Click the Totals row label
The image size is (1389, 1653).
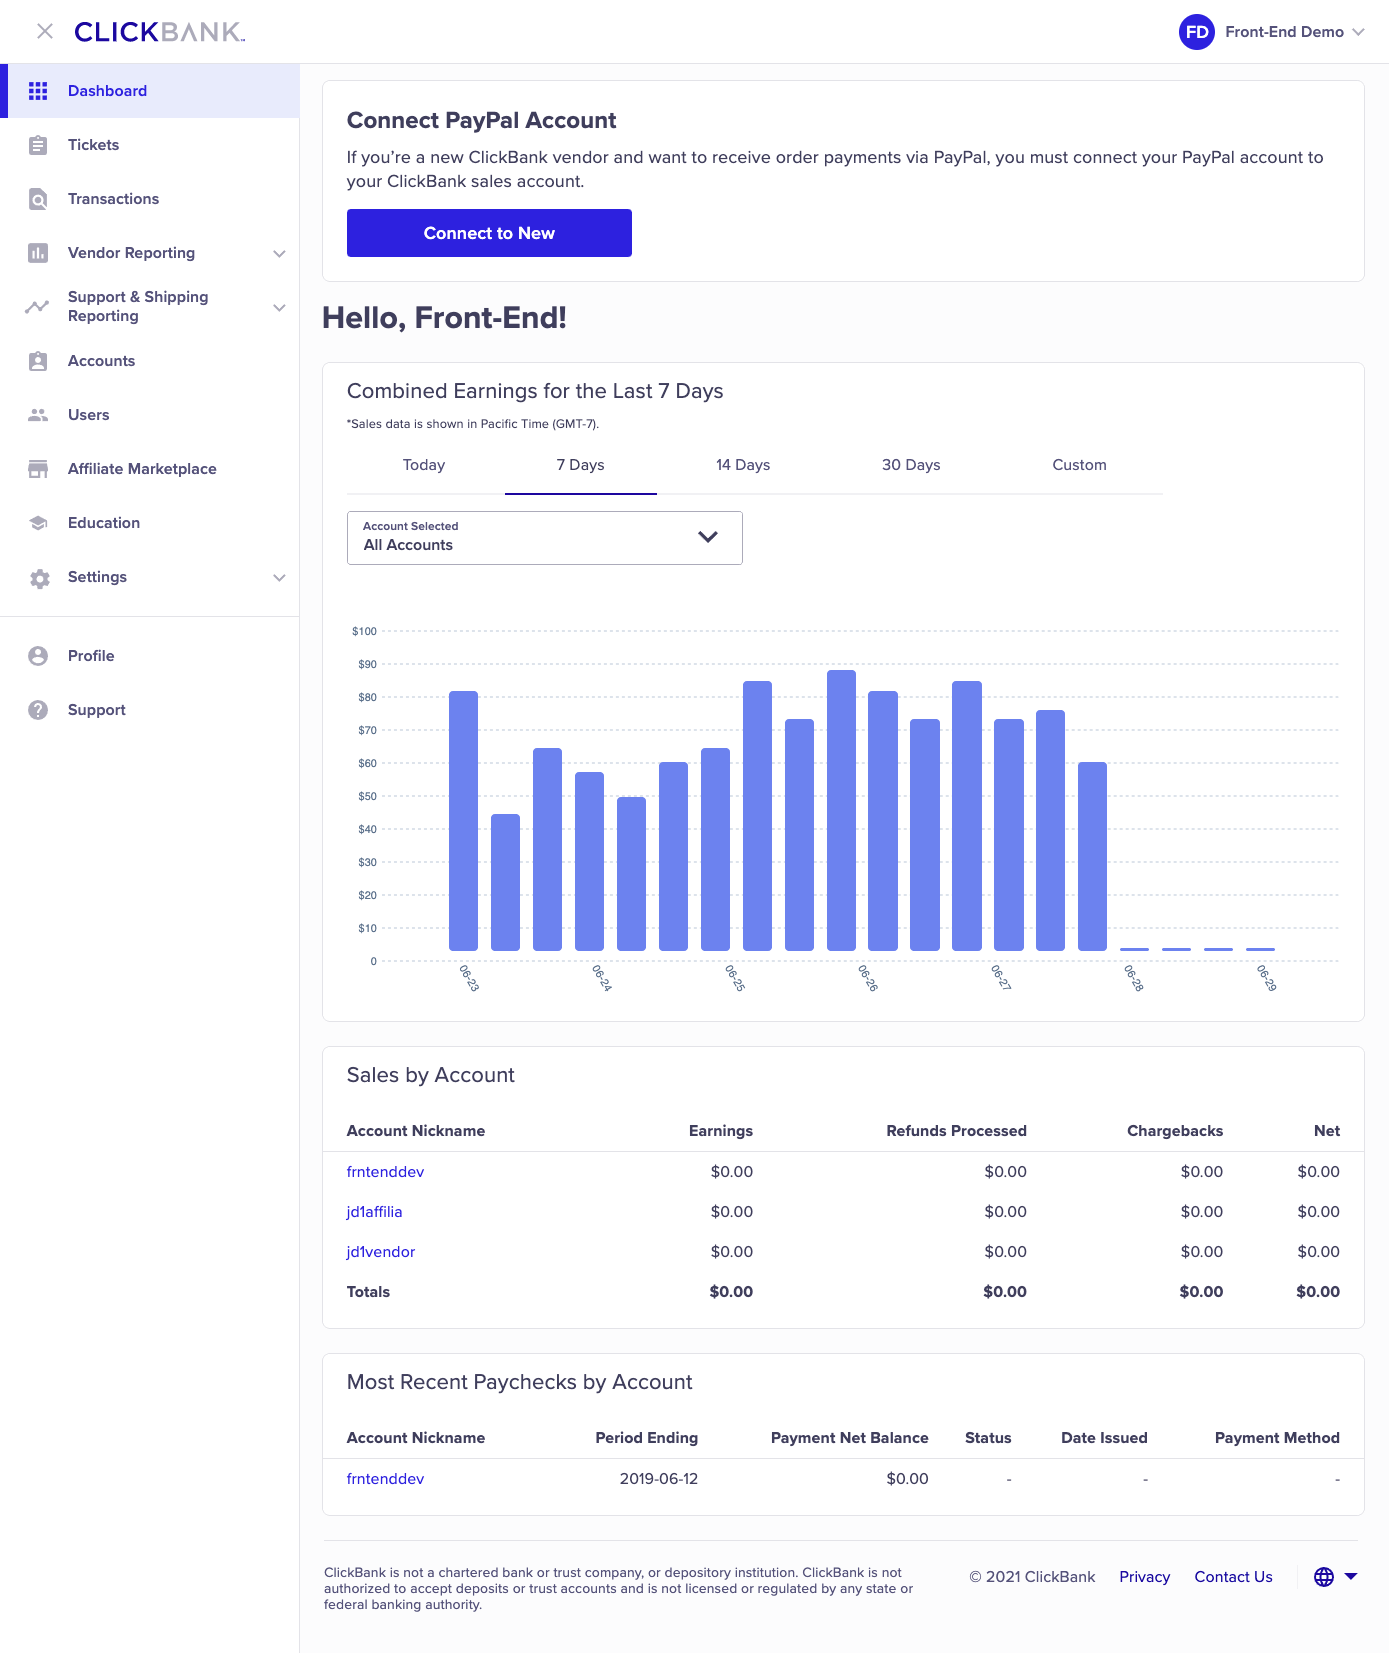pos(368,1292)
